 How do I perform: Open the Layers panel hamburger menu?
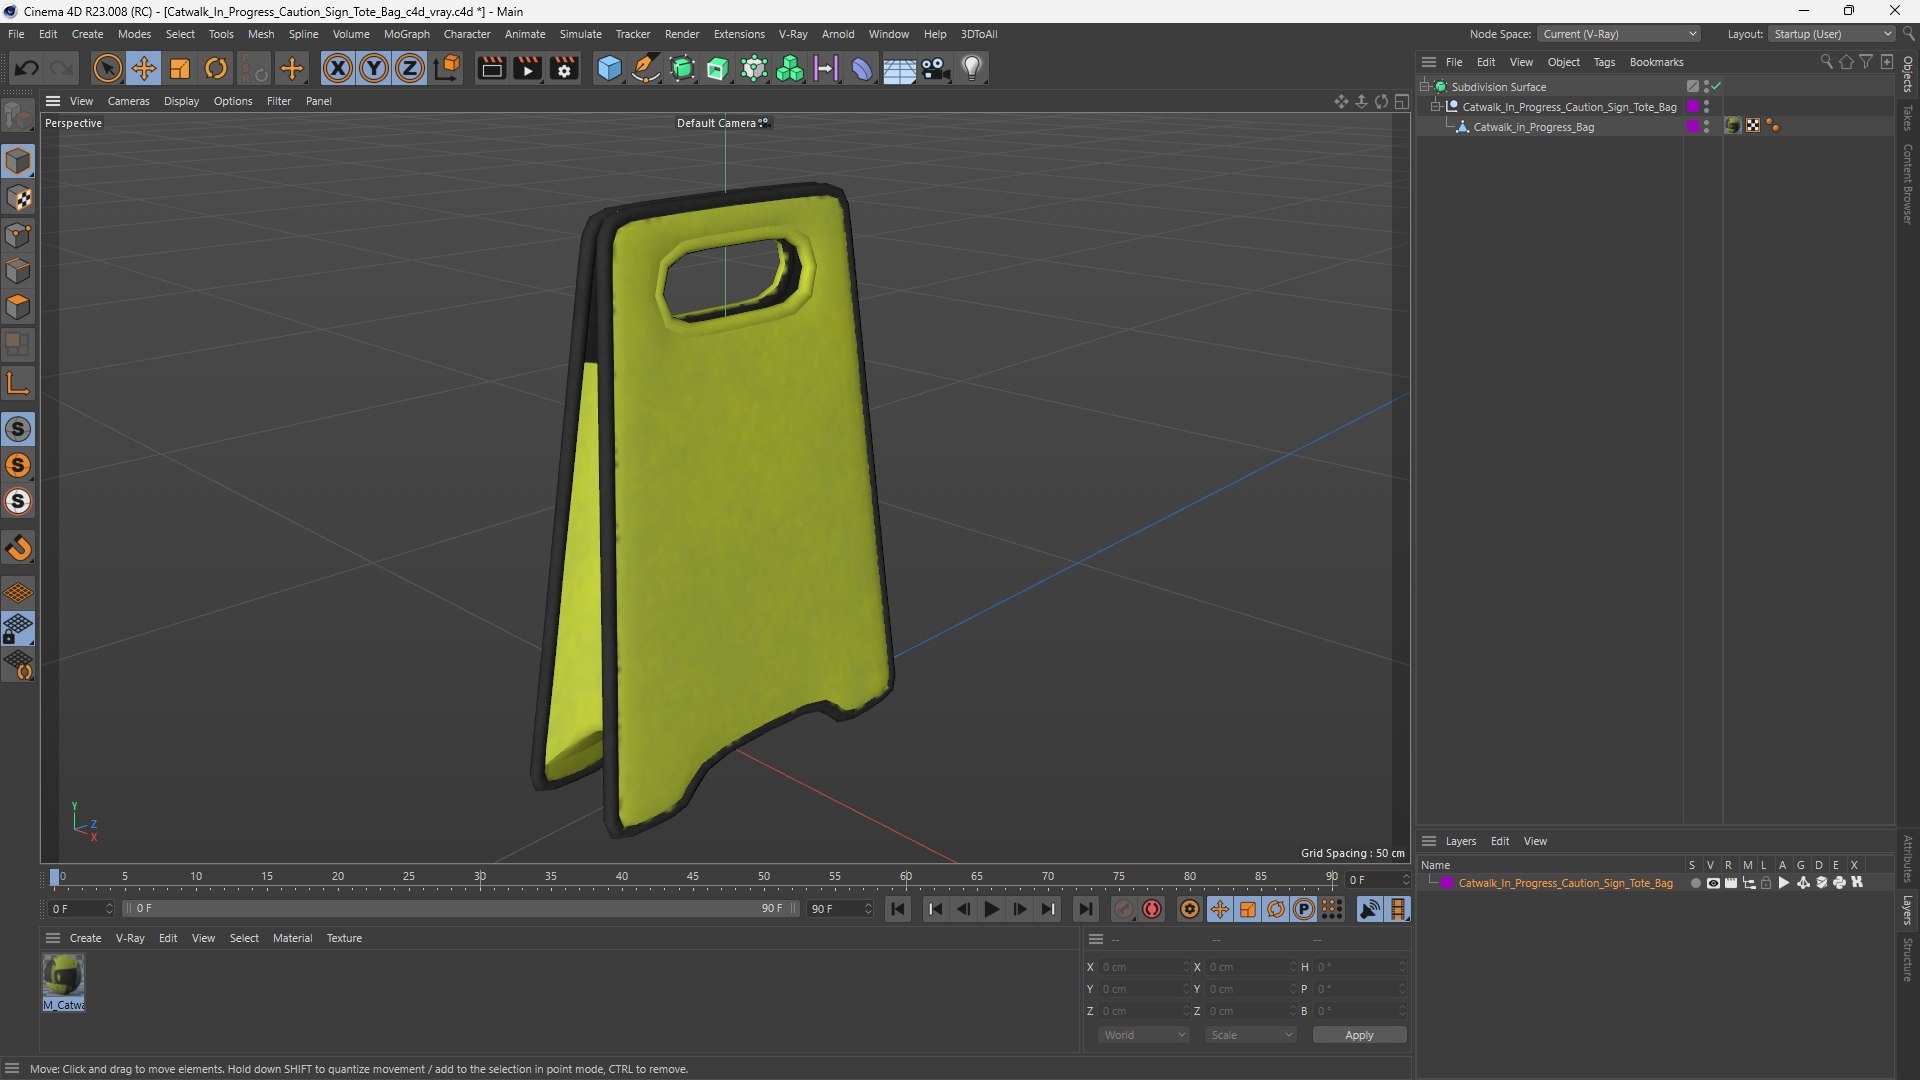click(x=1429, y=841)
